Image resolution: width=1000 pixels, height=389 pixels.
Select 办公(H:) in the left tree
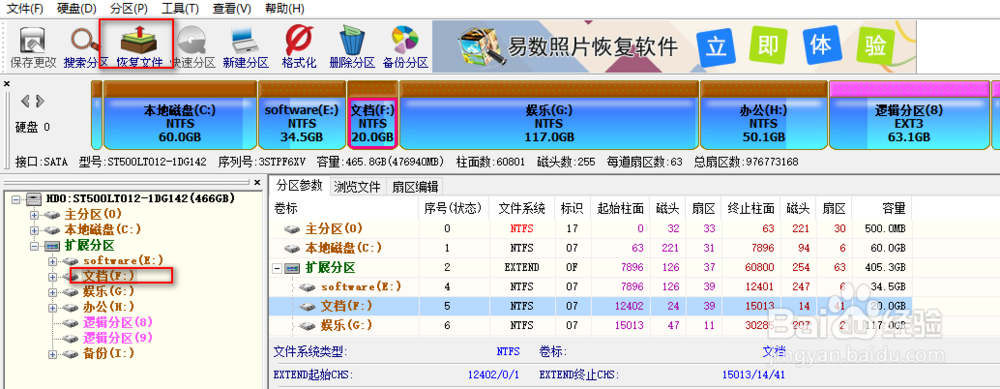tap(108, 307)
